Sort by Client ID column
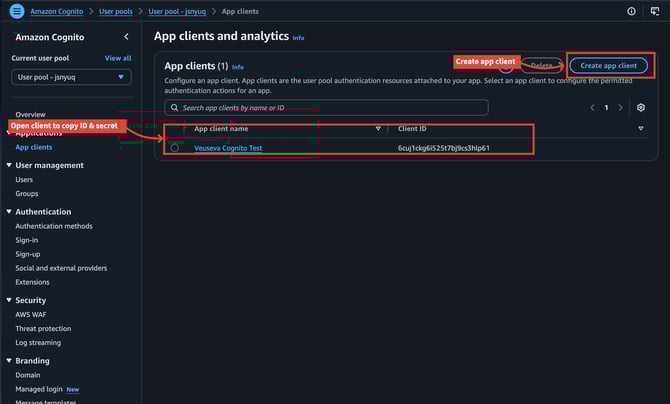The width and height of the screenshot is (670, 404). point(641,129)
